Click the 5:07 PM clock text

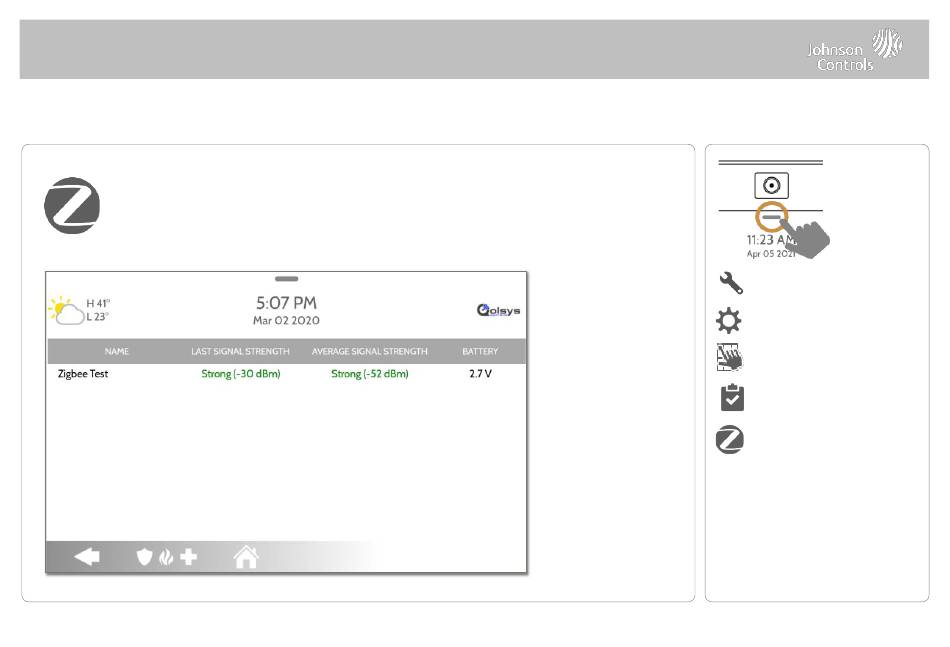tap(286, 303)
